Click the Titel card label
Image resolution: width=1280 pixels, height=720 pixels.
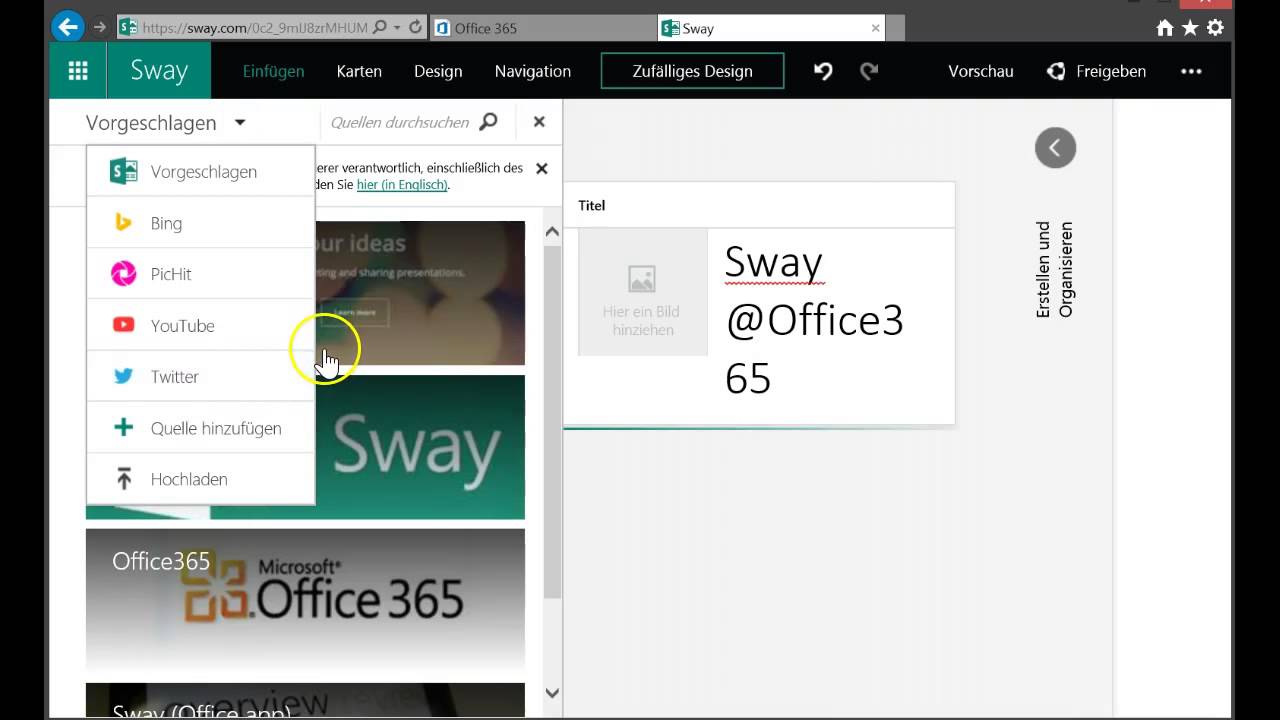point(592,205)
